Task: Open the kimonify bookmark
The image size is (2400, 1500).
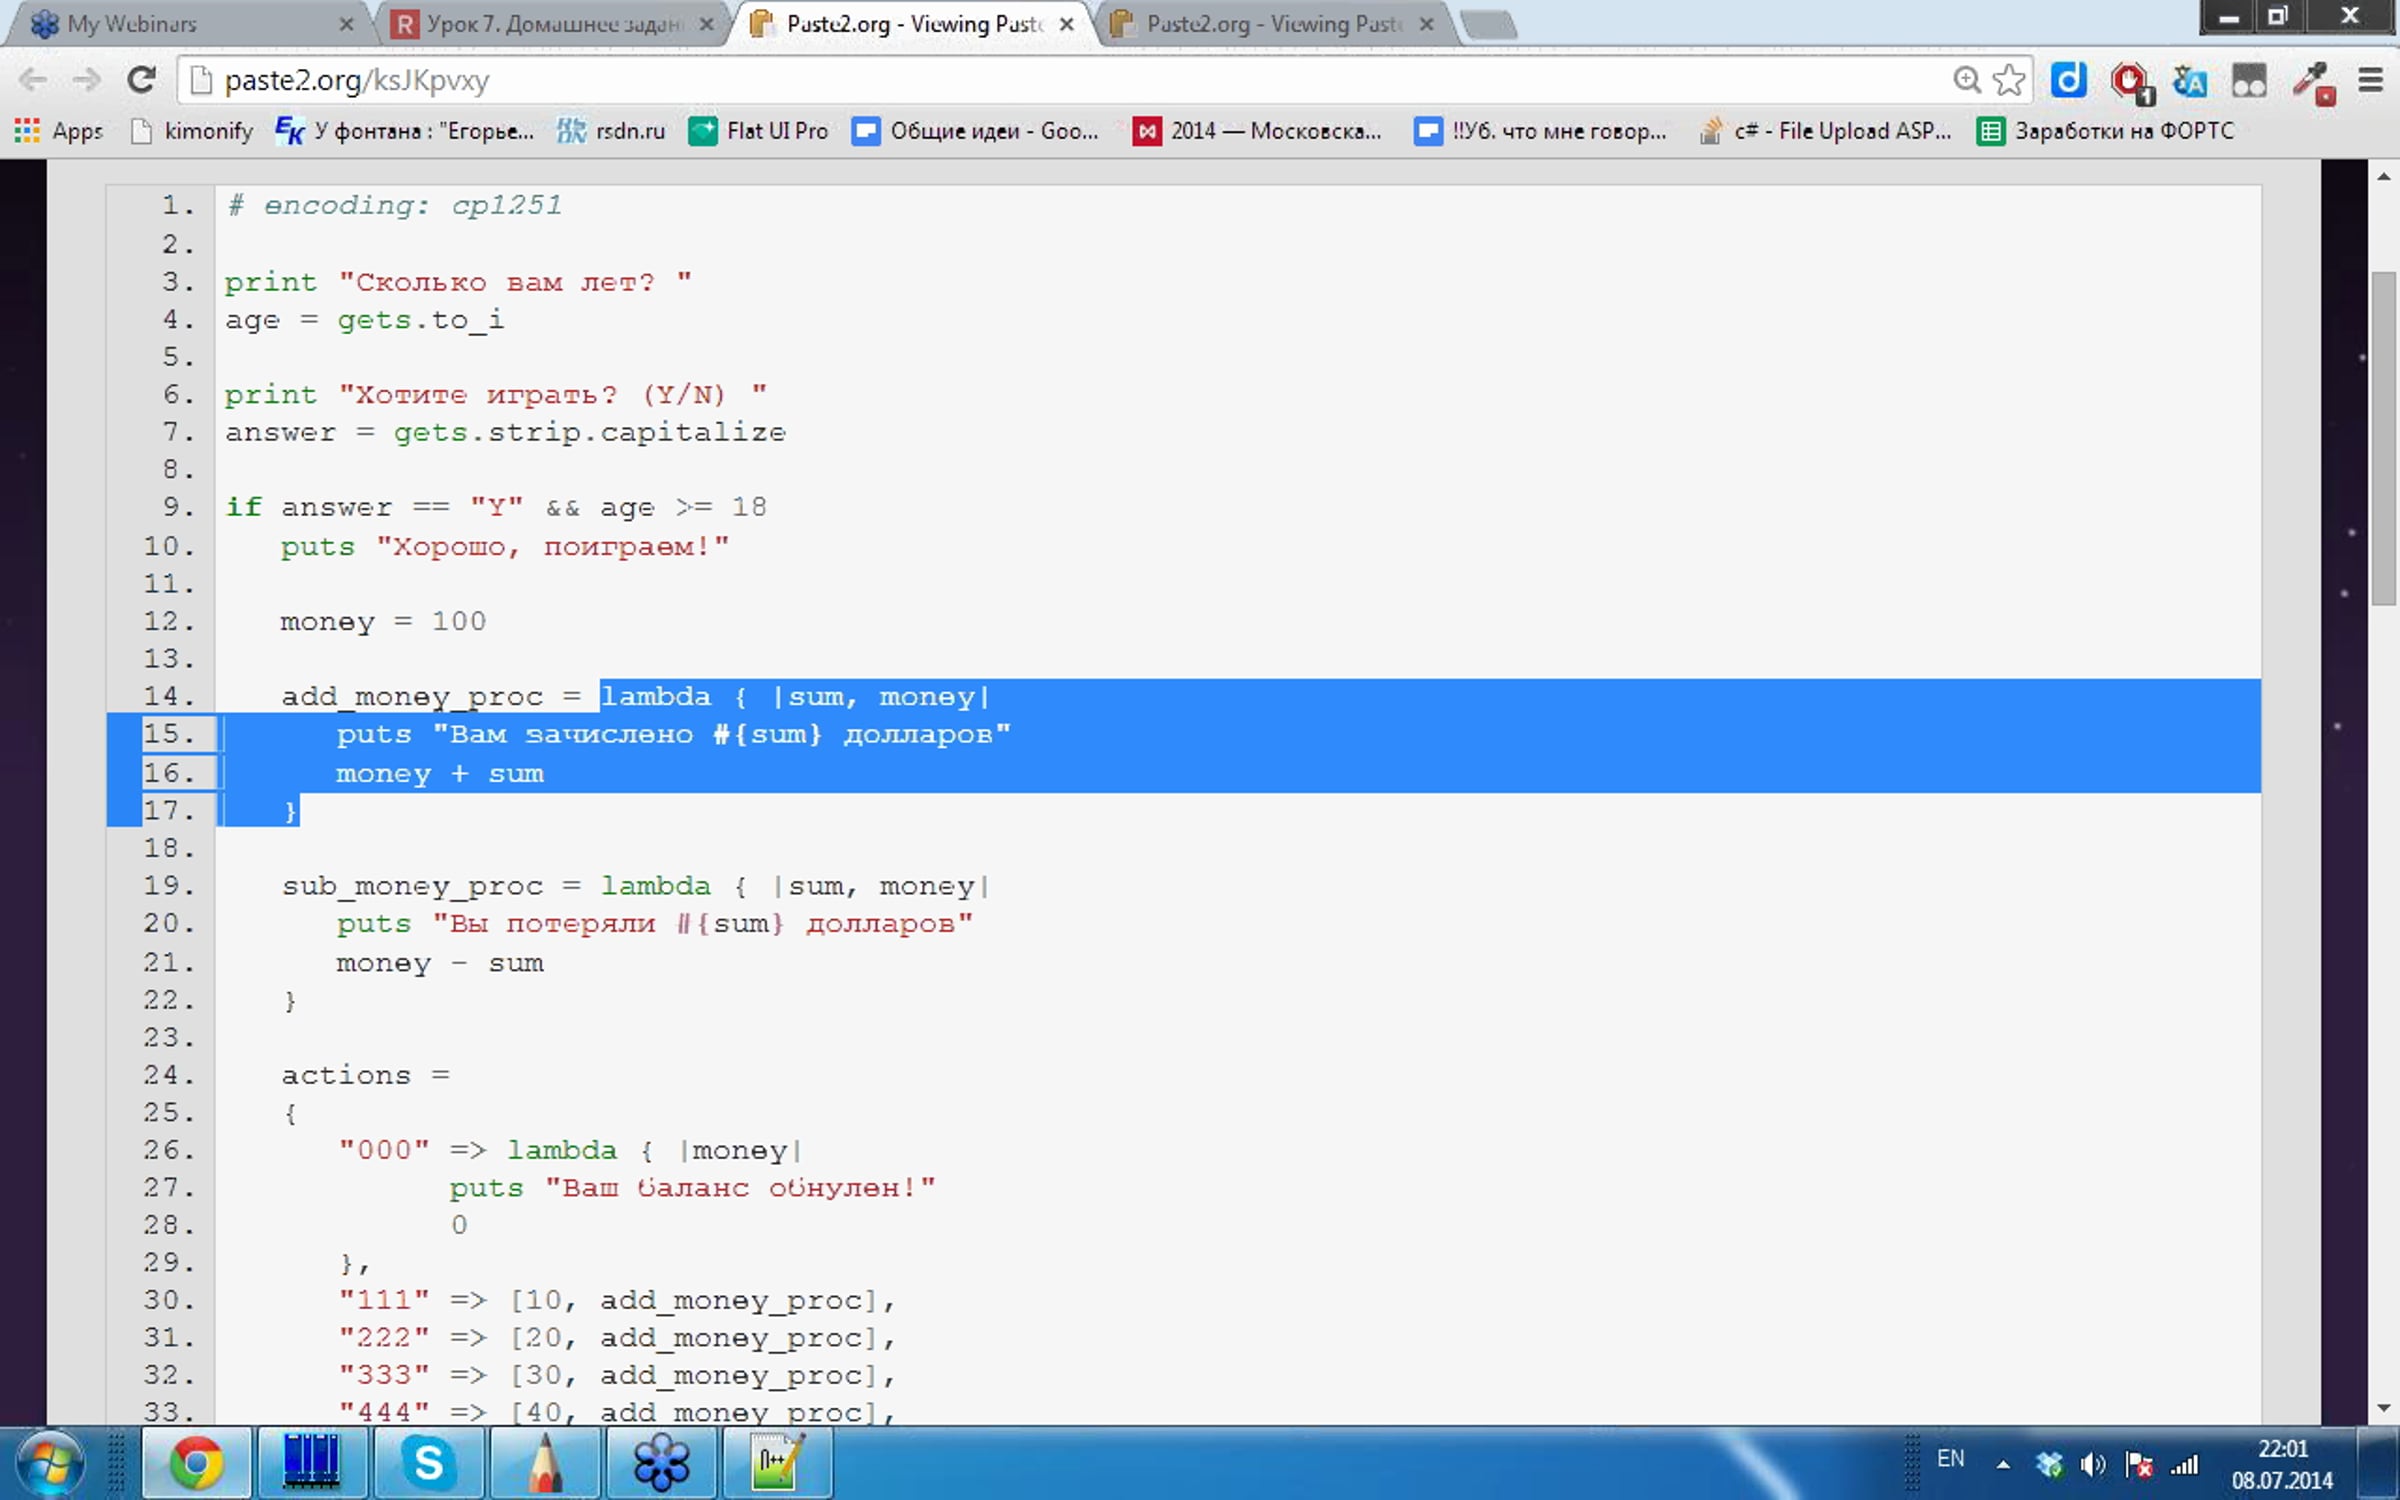Action: 192,131
